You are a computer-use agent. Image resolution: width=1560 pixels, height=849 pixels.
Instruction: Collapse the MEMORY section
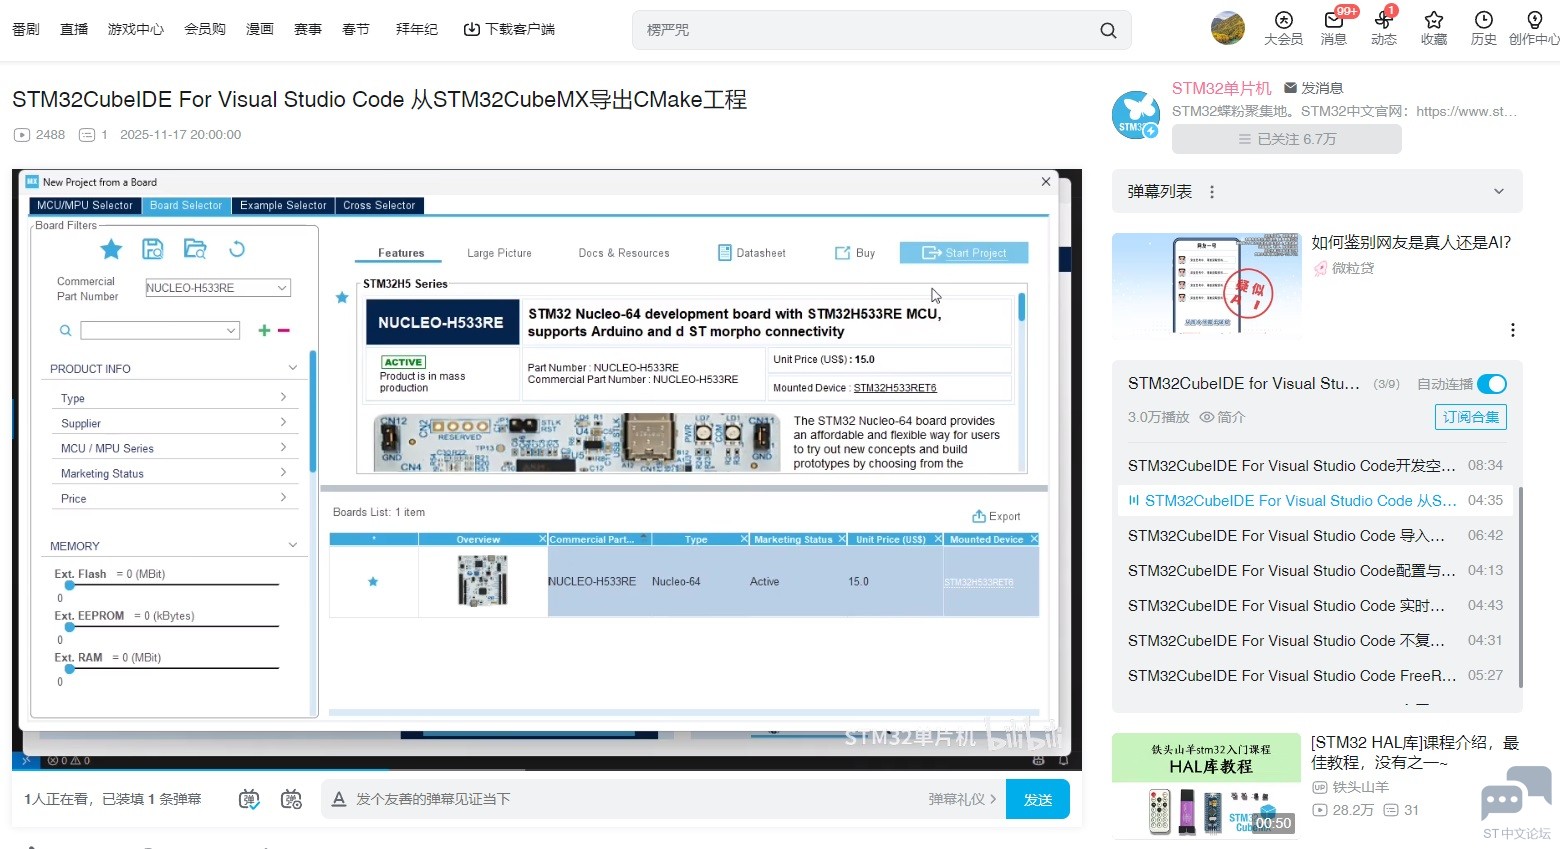(293, 545)
